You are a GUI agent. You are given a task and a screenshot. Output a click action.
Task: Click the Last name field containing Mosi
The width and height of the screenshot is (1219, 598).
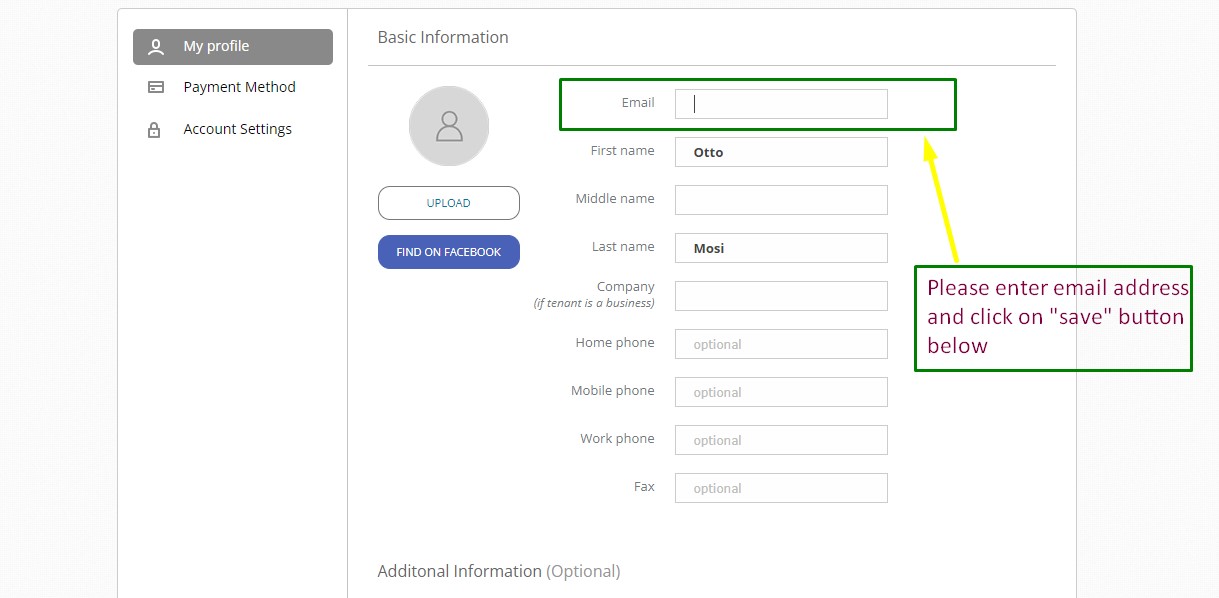(x=781, y=248)
